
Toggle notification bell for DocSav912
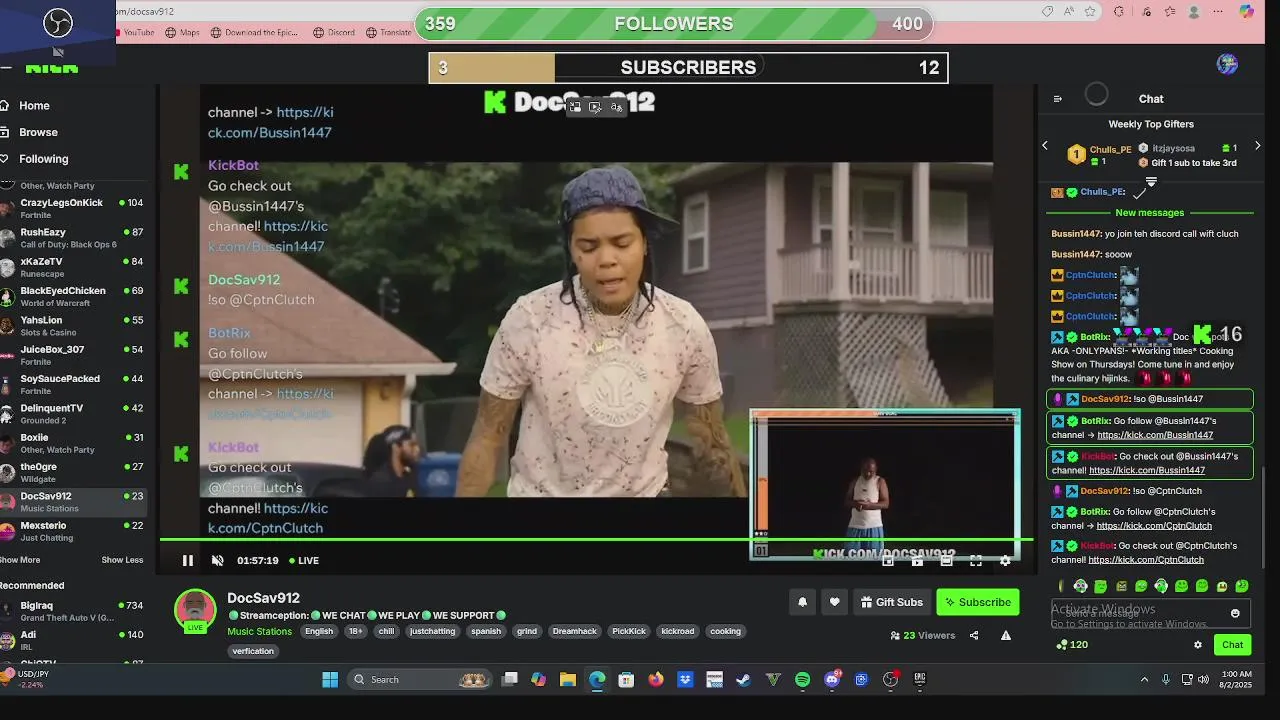(x=802, y=602)
